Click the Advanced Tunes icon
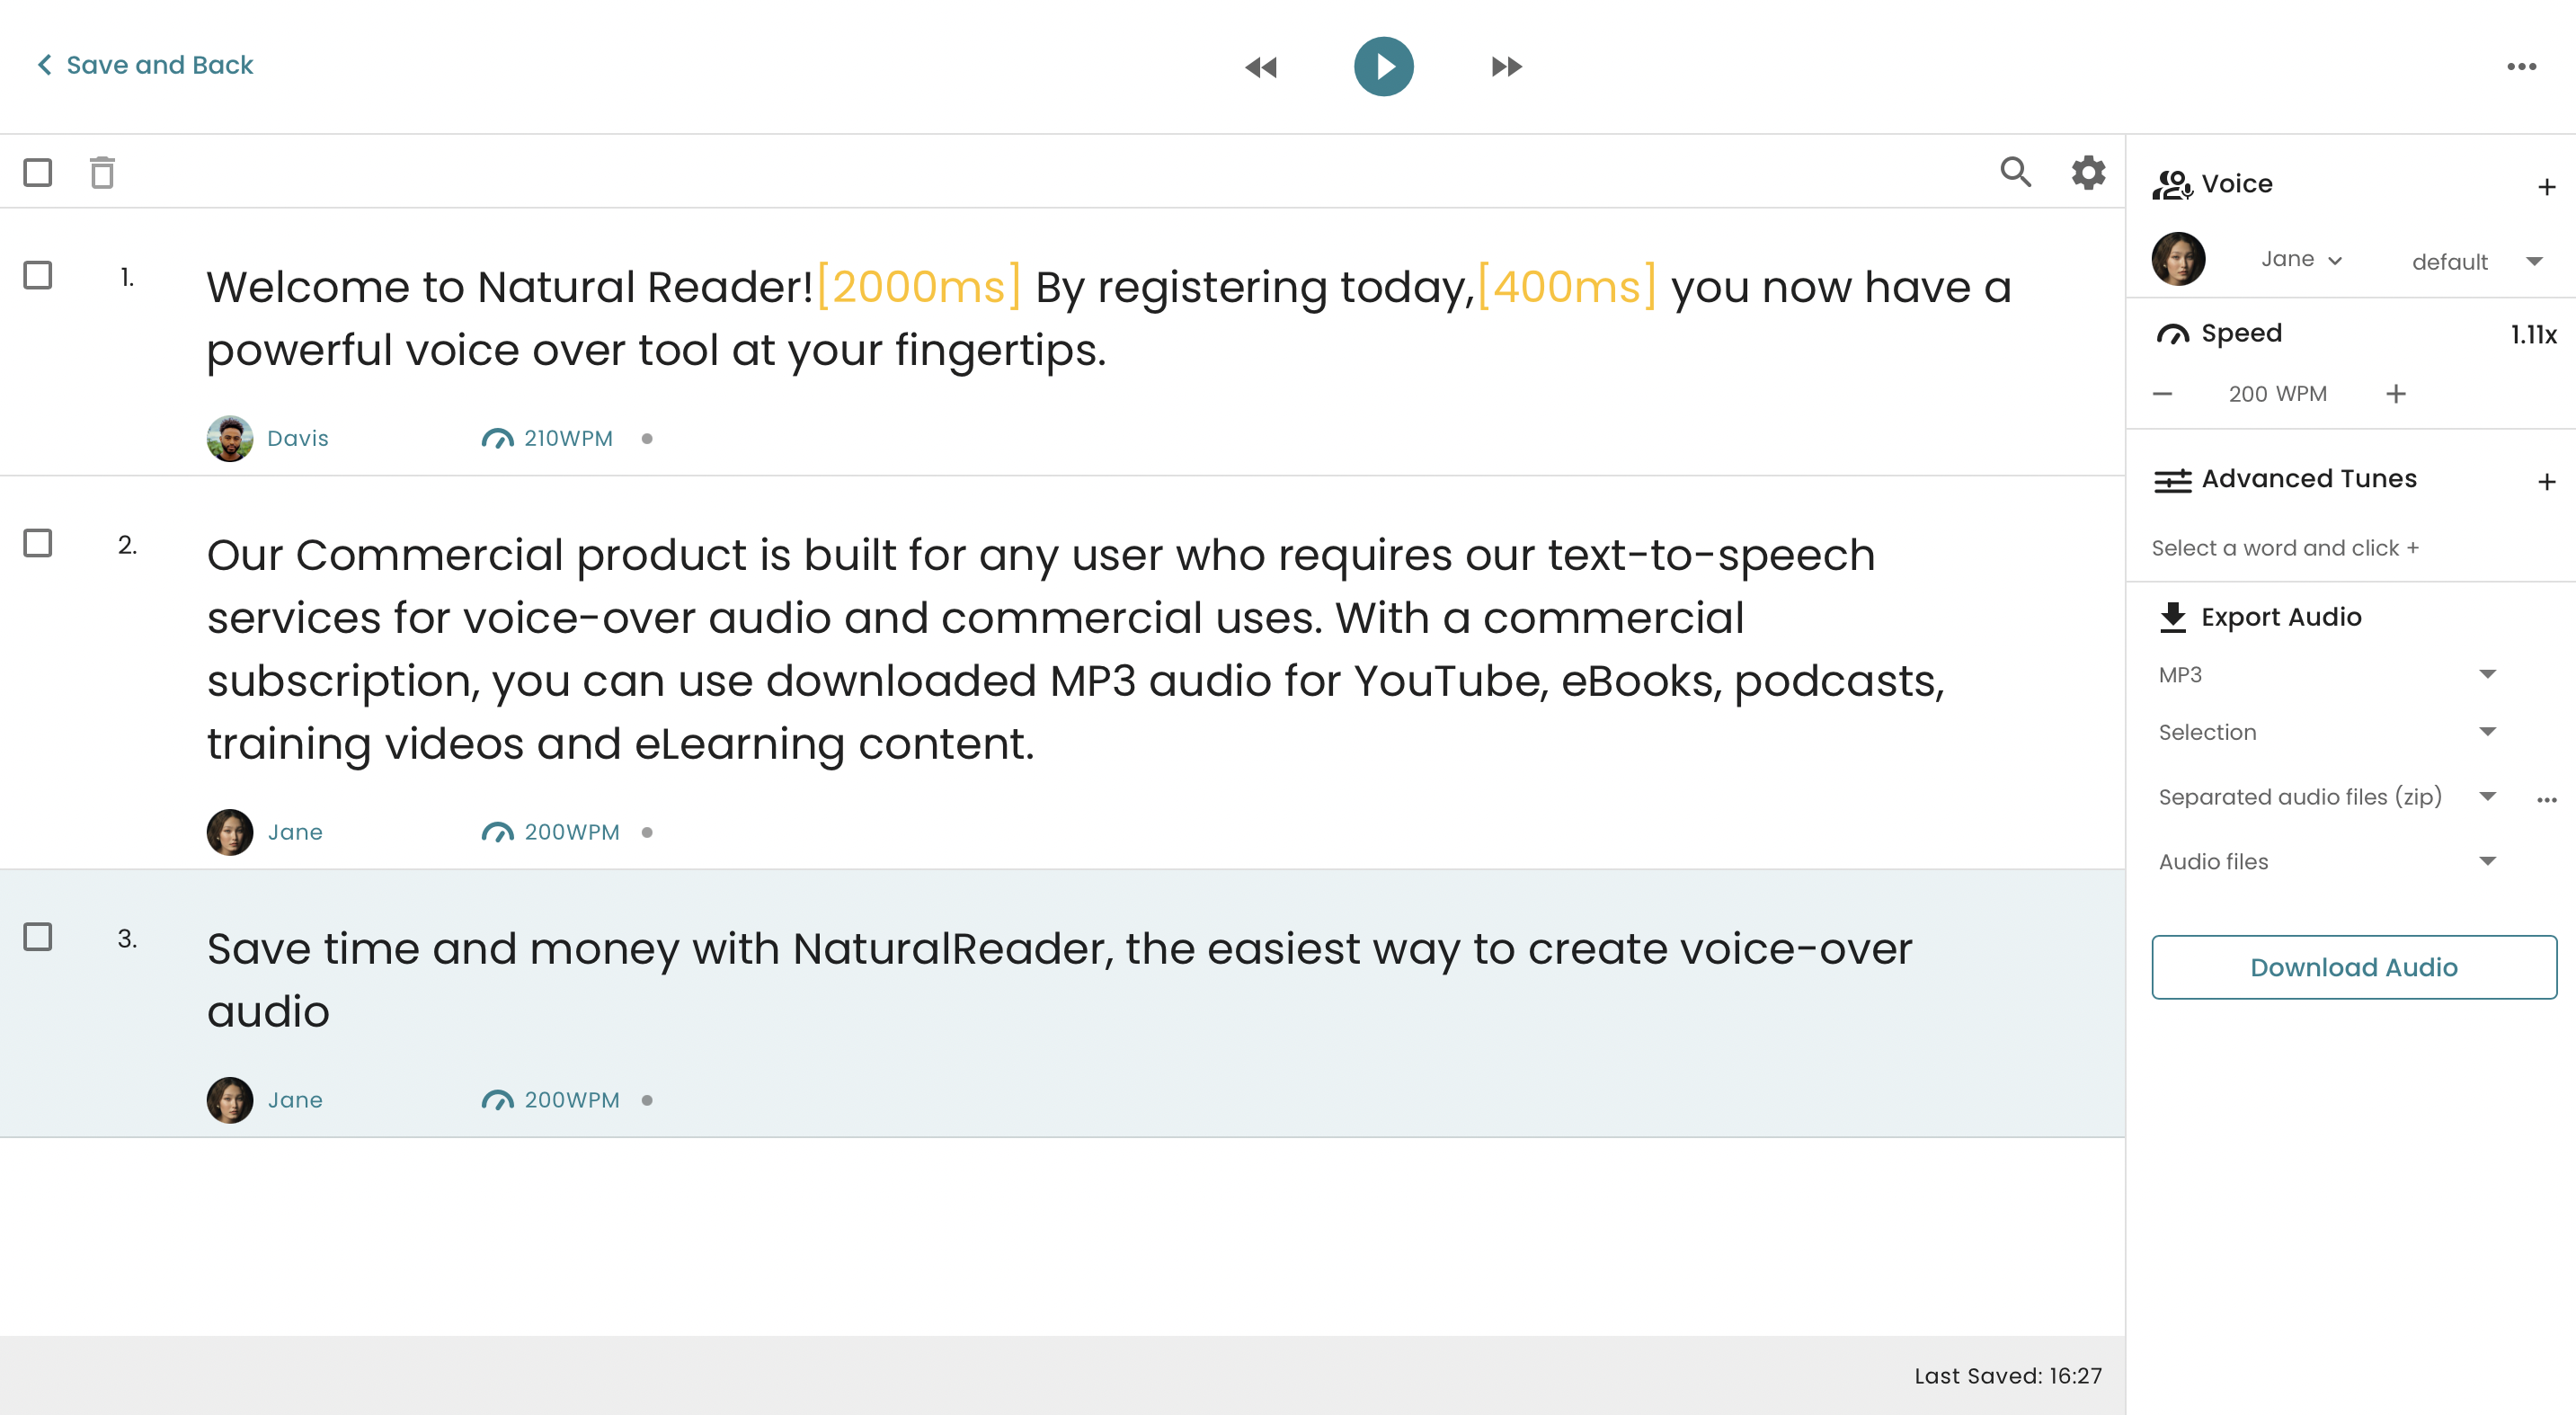 [x=2172, y=480]
